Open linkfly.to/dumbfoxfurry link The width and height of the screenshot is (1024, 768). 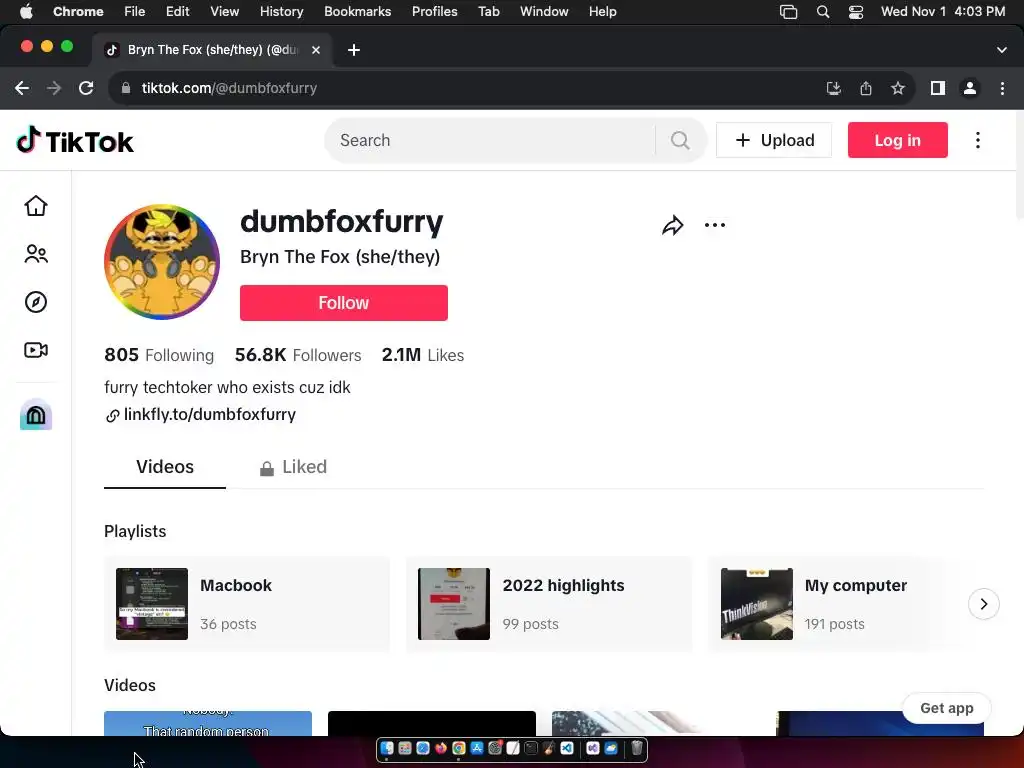tap(210, 415)
